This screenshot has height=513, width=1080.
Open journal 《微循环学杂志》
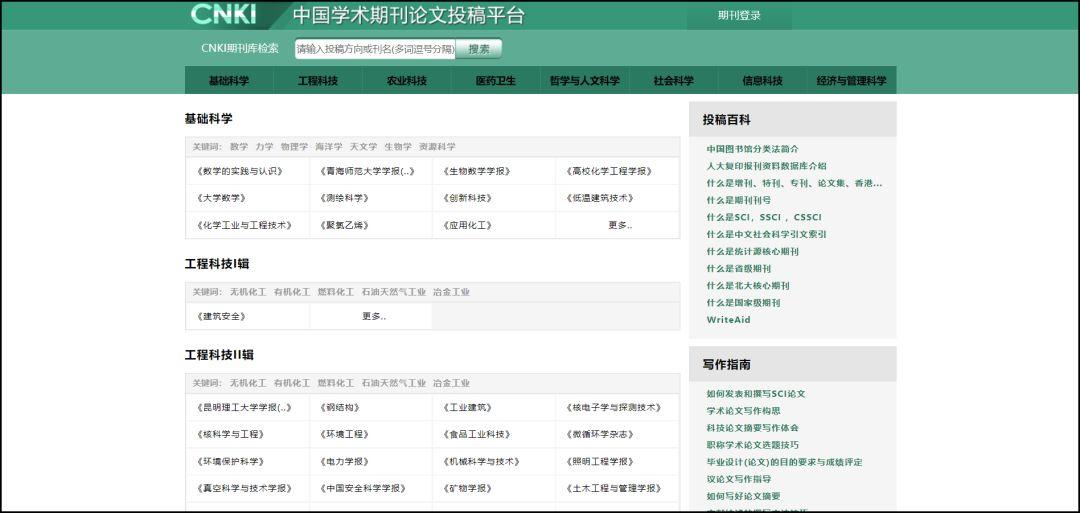tap(599, 435)
